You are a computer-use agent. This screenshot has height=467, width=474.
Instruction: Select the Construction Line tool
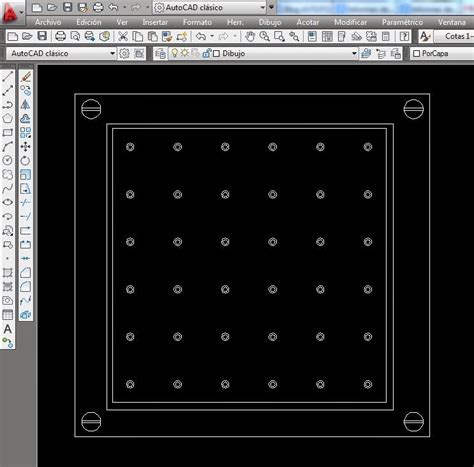pyautogui.click(x=7, y=90)
